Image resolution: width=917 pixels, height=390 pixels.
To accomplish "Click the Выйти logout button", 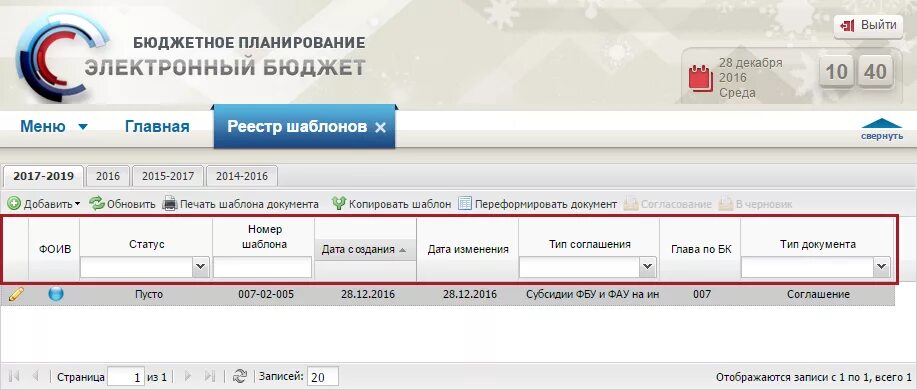I will 868,26.
